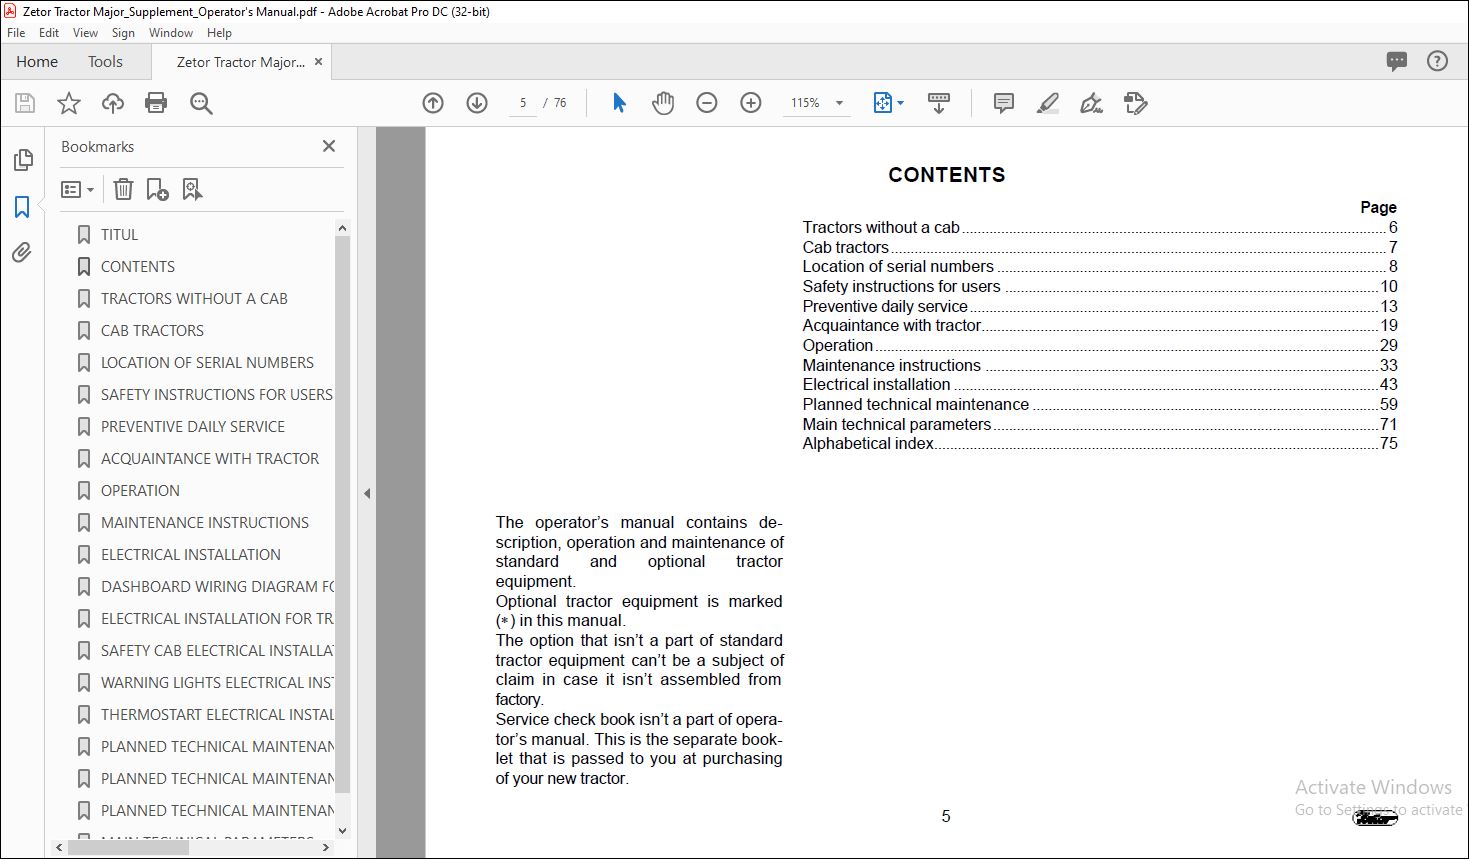Zoom out with minus button

coord(707,103)
